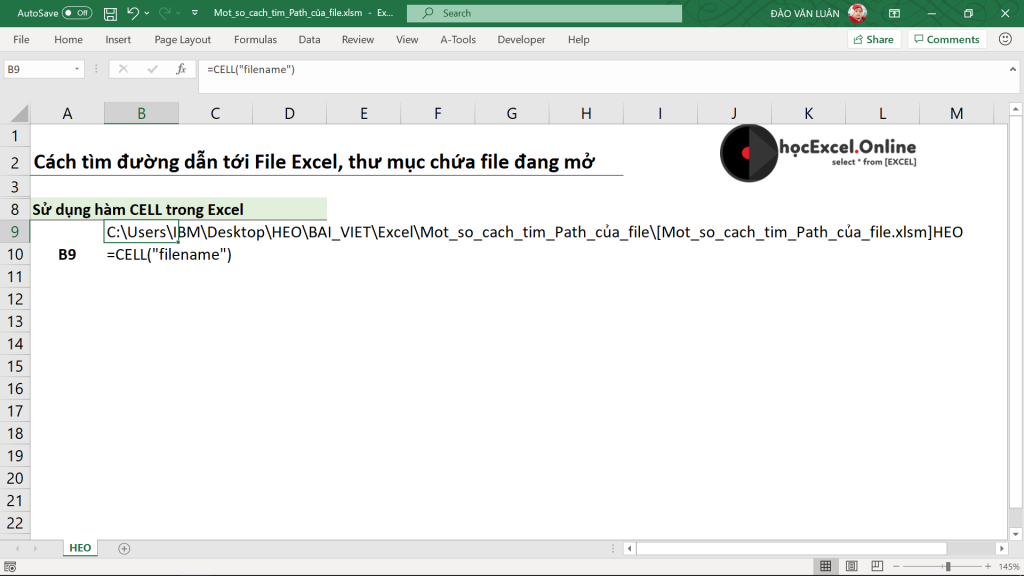Open the Name Box dropdown
Image resolution: width=1024 pixels, height=576 pixels.
point(77,69)
